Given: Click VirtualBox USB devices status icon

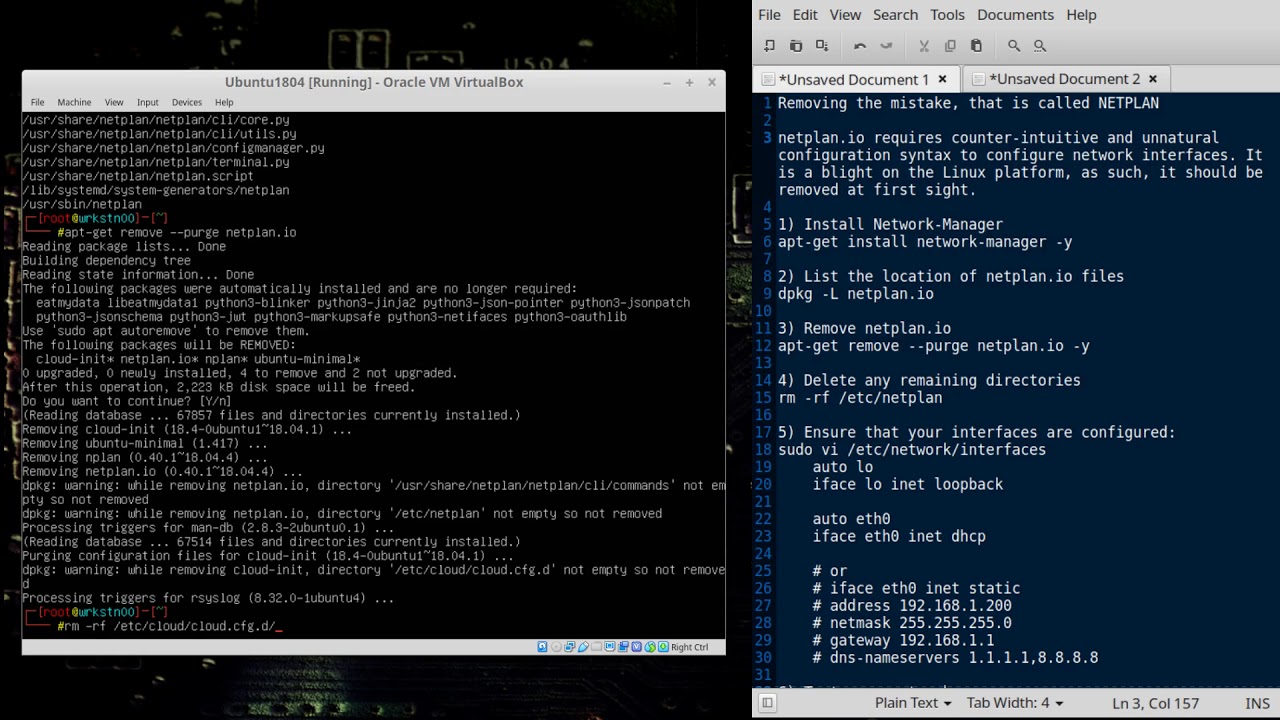Looking at the screenshot, I should (583, 647).
